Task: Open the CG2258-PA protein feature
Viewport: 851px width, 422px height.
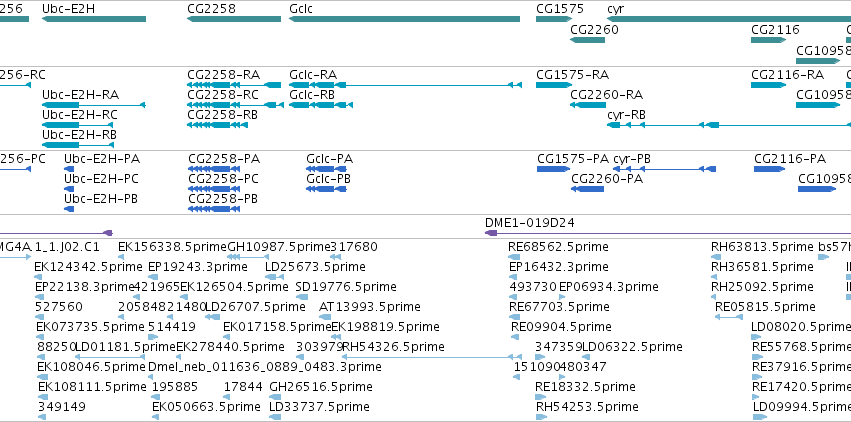Action: 214,169
